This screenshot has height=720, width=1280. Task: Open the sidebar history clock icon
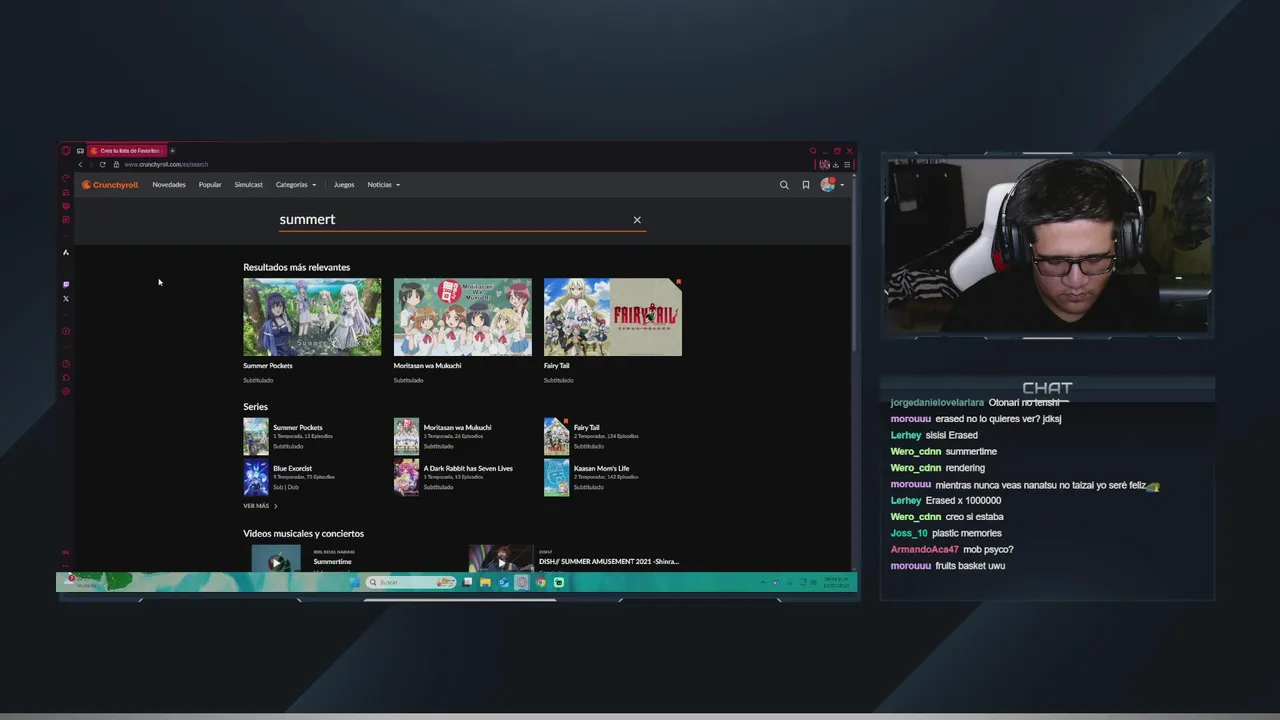(x=66, y=364)
